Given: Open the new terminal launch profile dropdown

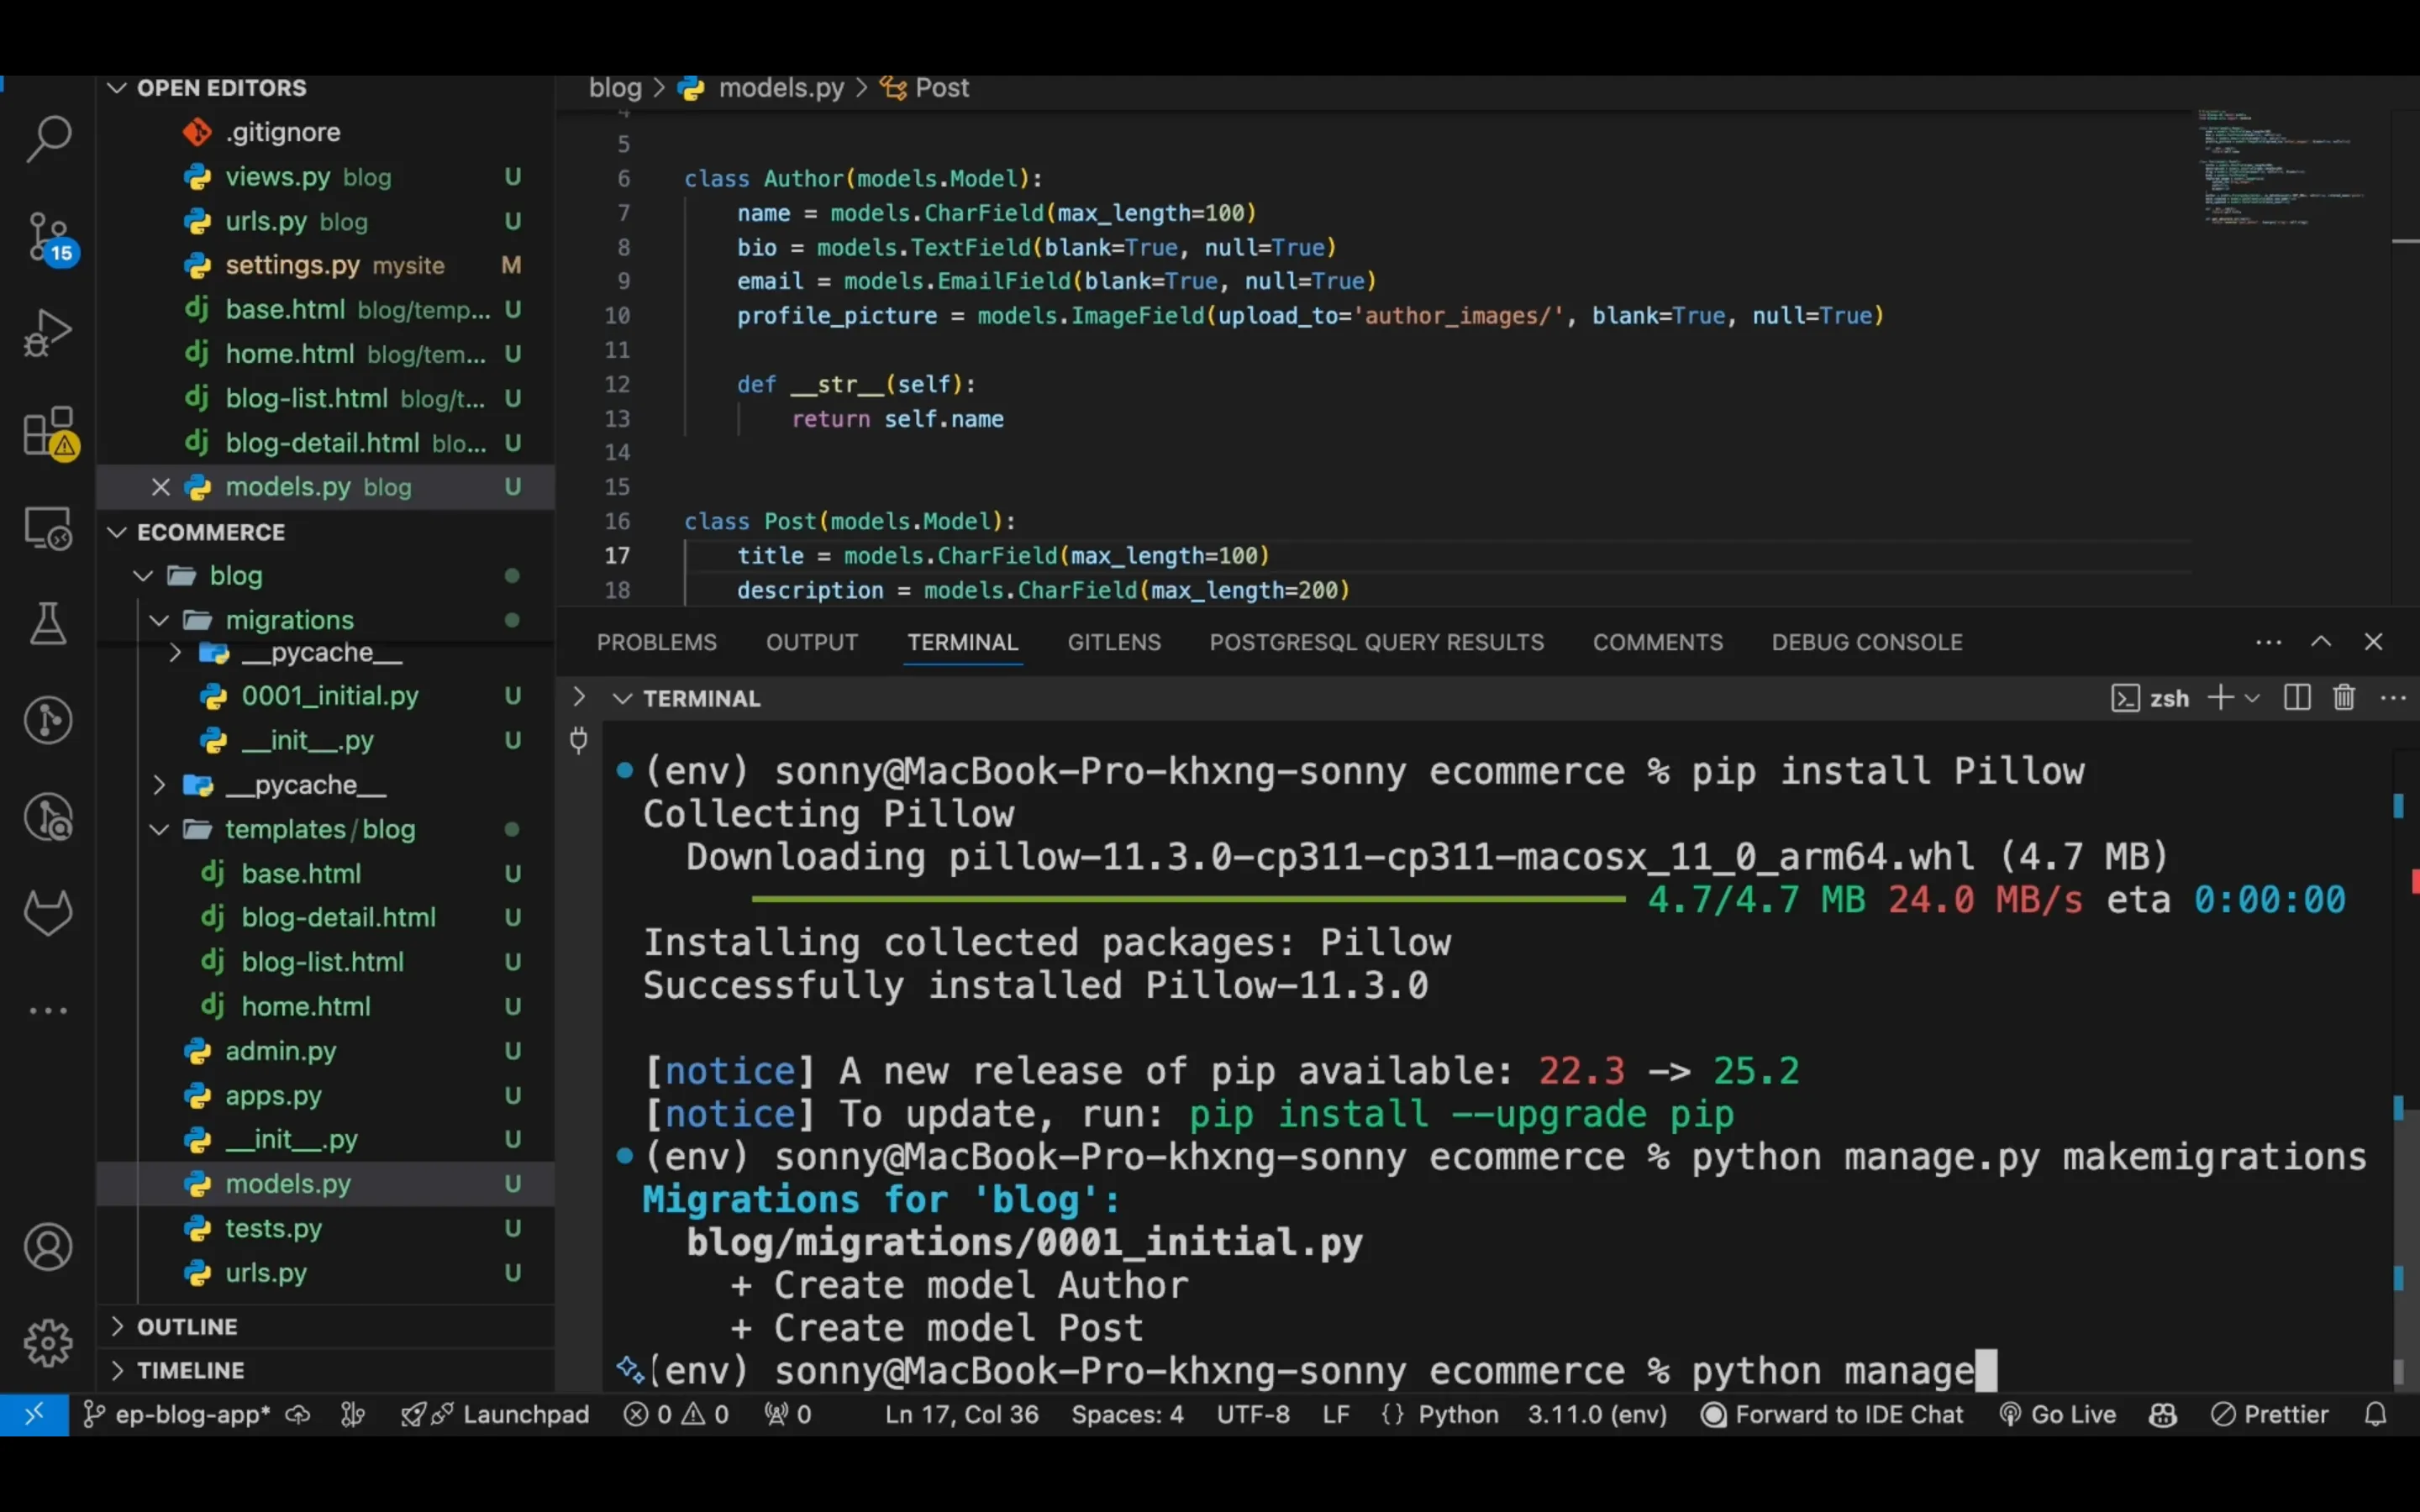Looking at the screenshot, I should (x=2253, y=698).
